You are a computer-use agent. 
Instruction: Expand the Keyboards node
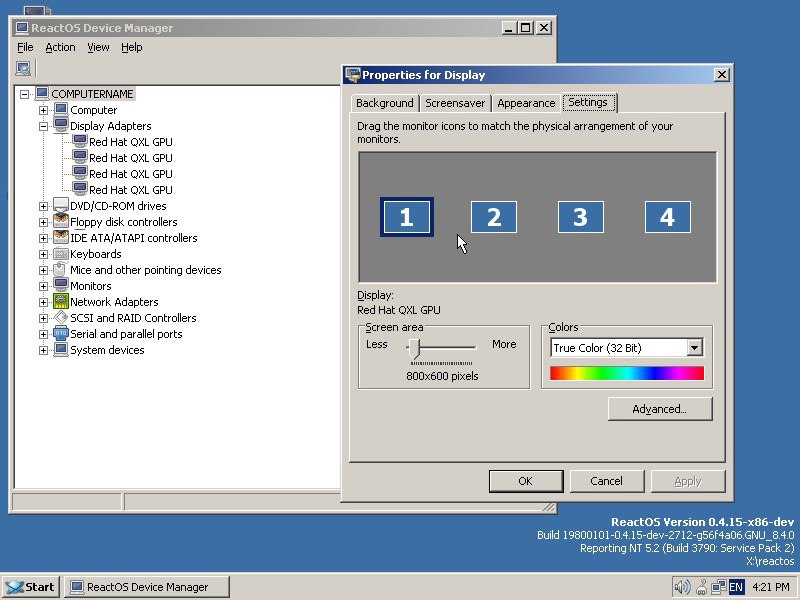(x=43, y=254)
